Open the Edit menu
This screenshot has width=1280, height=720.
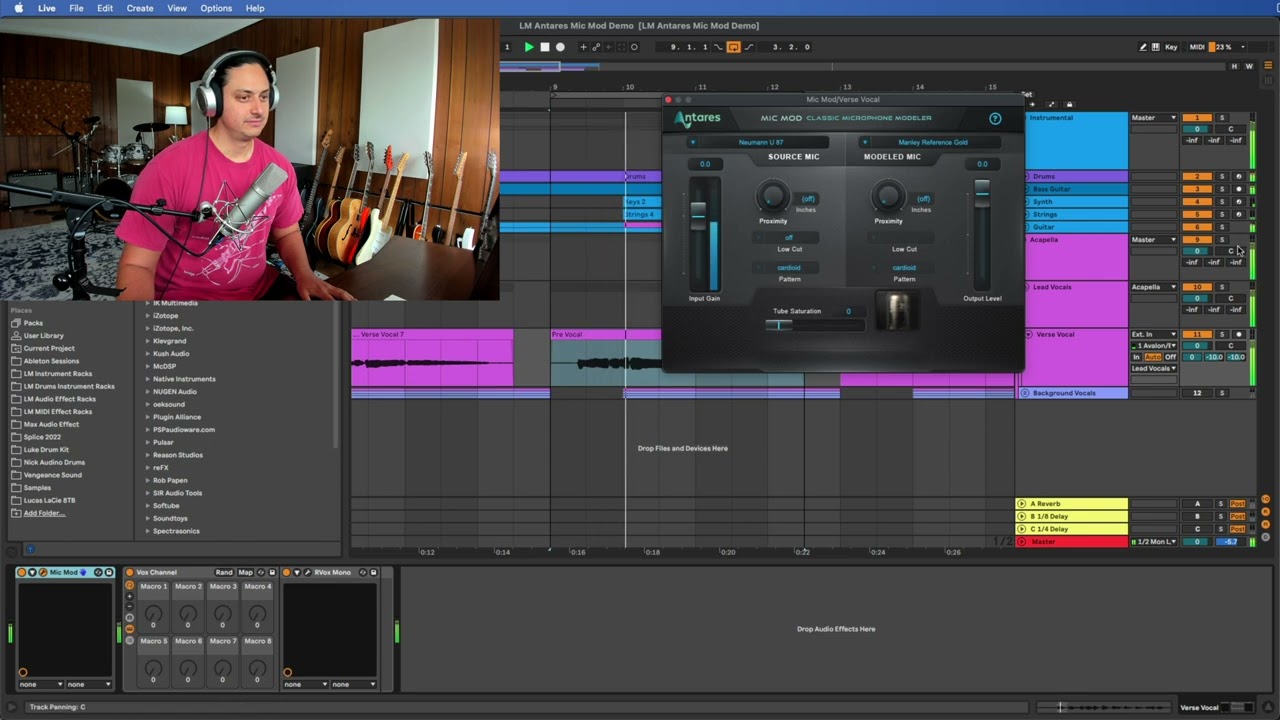click(x=105, y=8)
